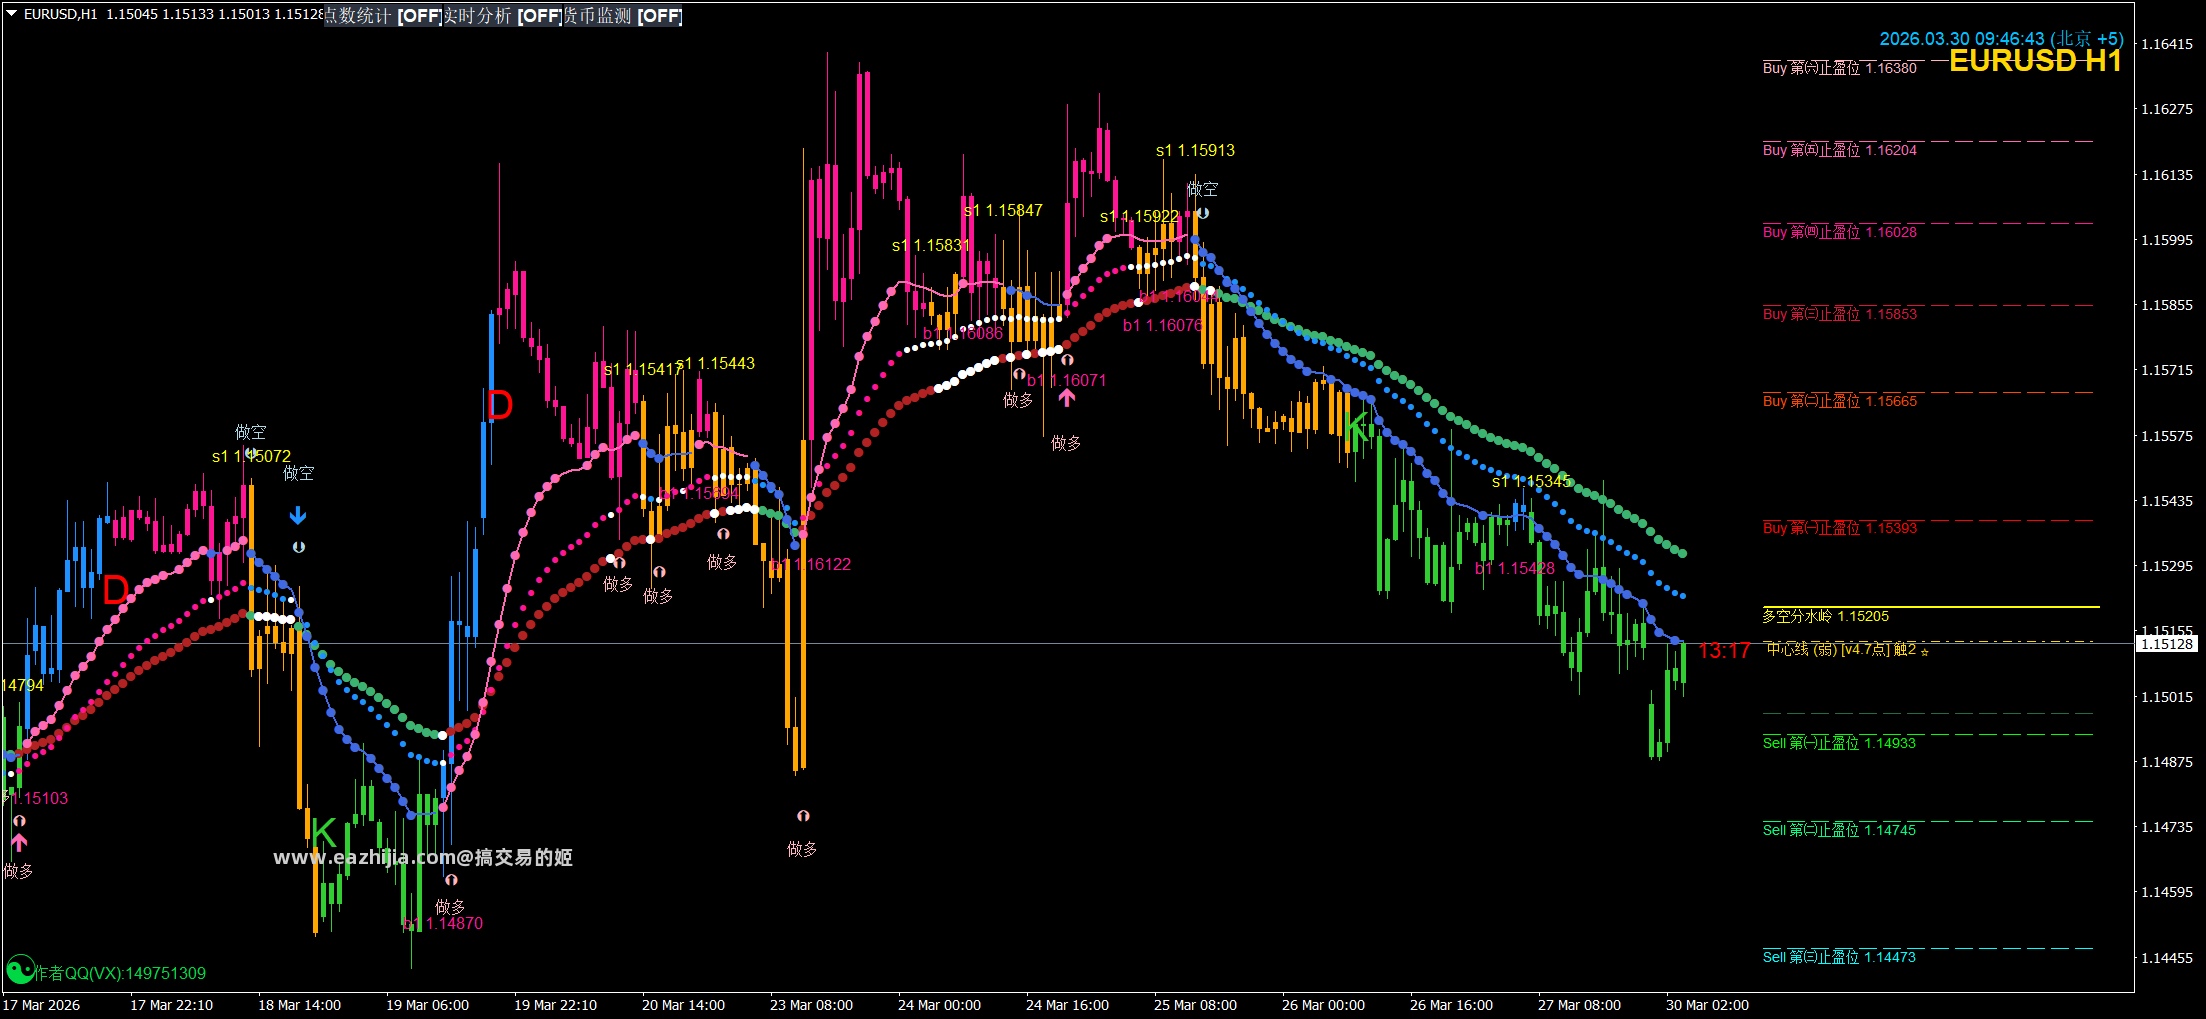Select the Buy 第㈣止盈位 1.16028 label

pyautogui.click(x=1839, y=232)
